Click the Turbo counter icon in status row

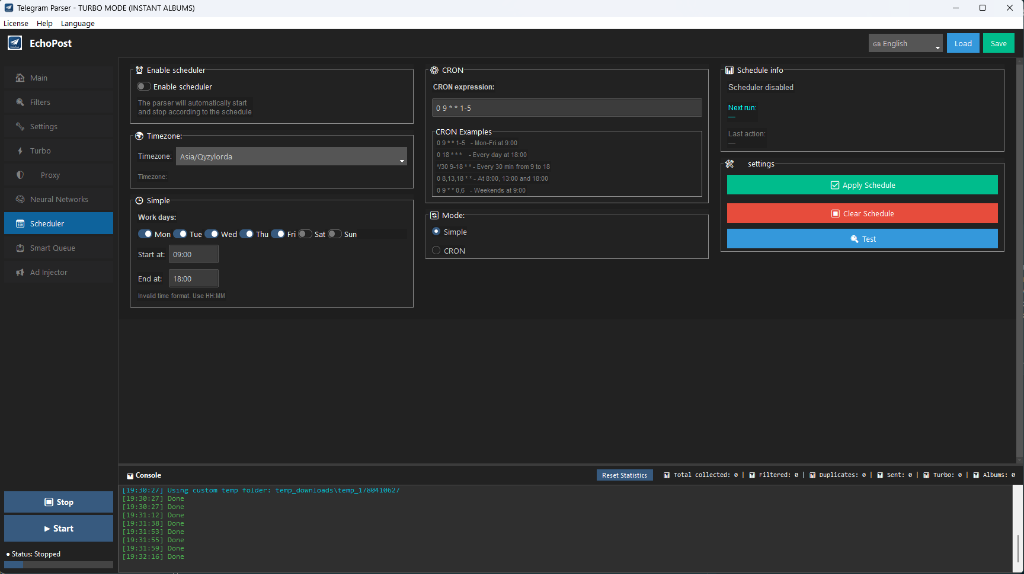click(926, 475)
